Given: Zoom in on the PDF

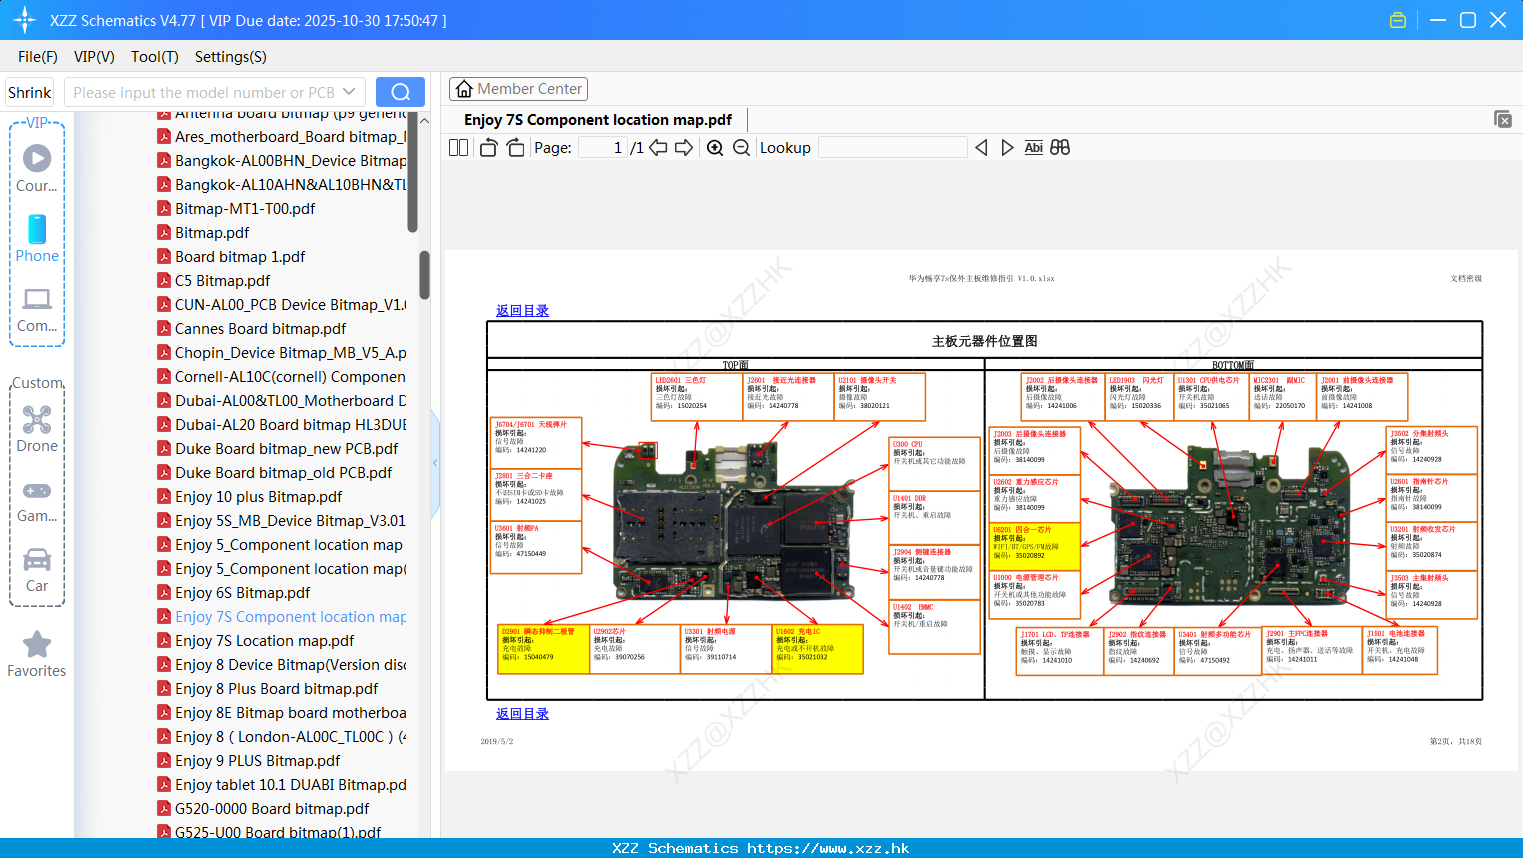Looking at the screenshot, I should [x=715, y=147].
